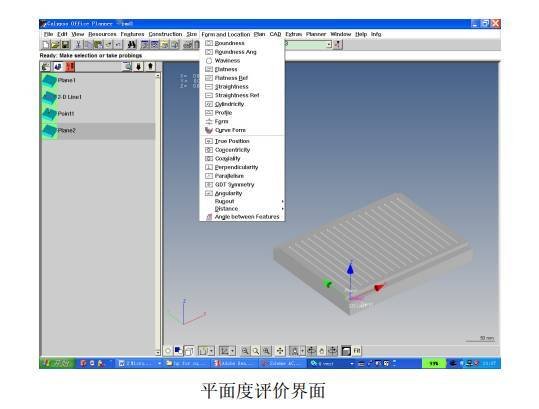Click the up arrow icon above feature list
The height and width of the screenshot is (409, 539).
click(150, 66)
